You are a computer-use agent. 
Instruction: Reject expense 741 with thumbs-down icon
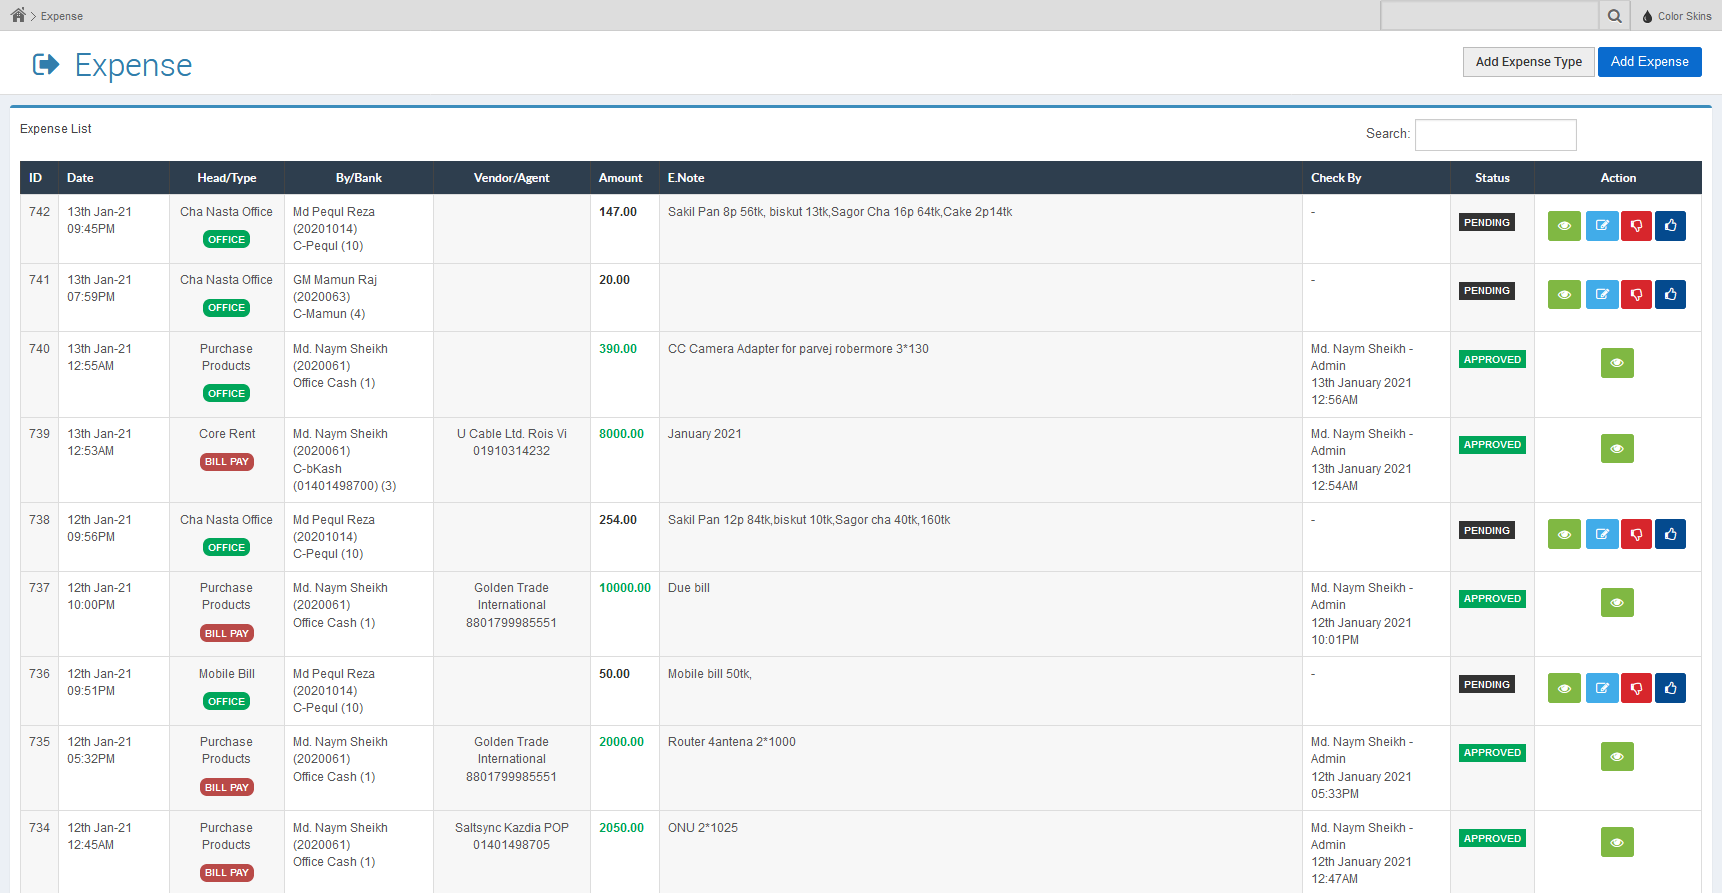point(1636,294)
